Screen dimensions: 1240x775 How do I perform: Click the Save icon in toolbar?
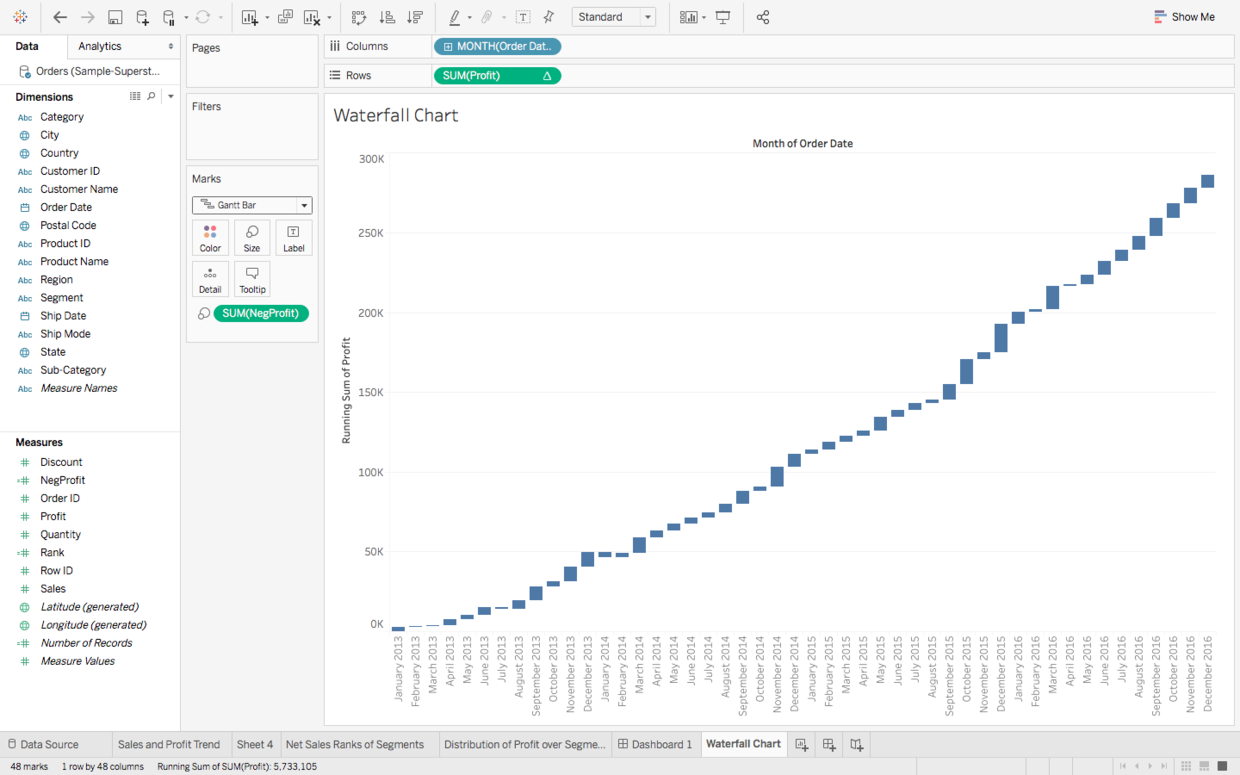tap(115, 17)
